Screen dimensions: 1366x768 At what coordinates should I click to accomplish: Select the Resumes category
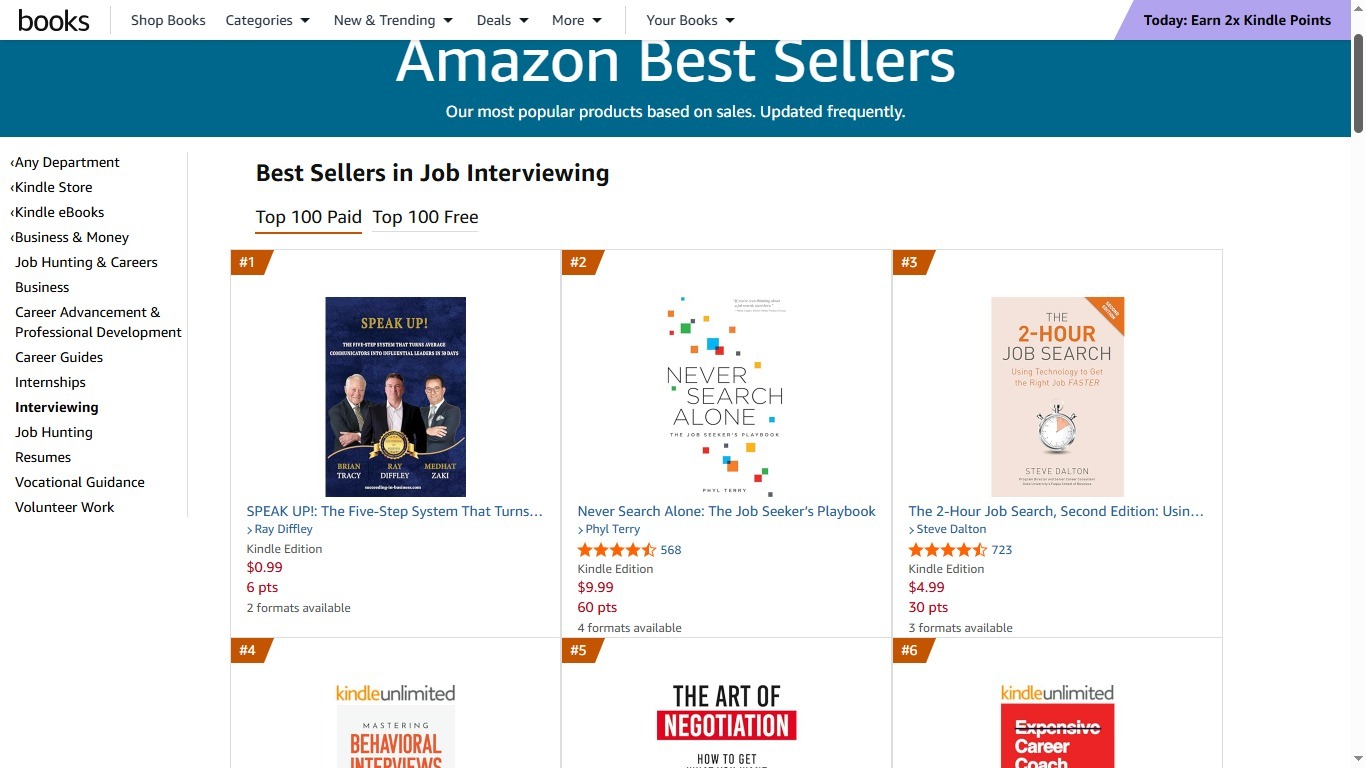point(42,457)
